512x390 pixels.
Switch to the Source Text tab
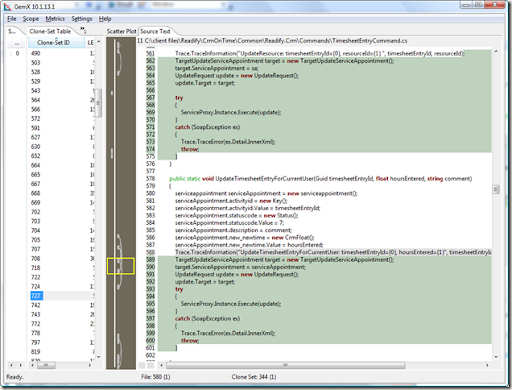pyautogui.click(x=155, y=31)
